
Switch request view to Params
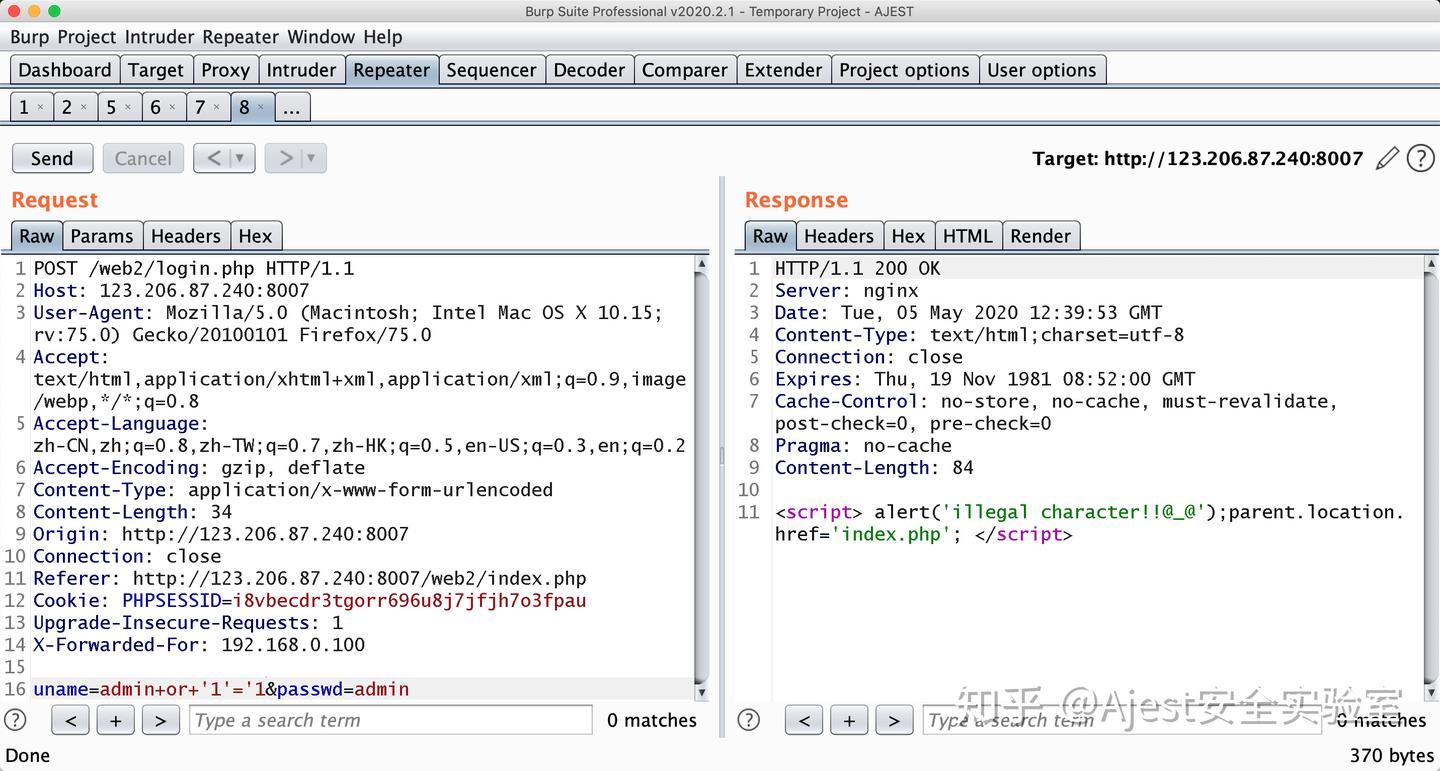(103, 236)
